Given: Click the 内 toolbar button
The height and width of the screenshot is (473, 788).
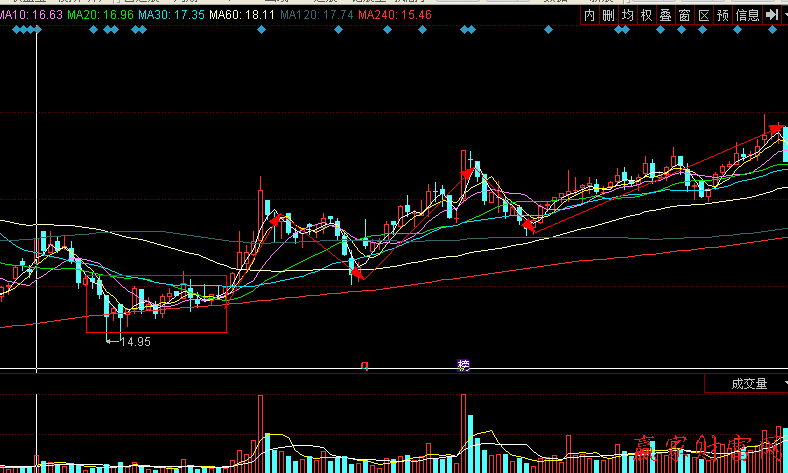Looking at the screenshot, I should pos(589,16).
